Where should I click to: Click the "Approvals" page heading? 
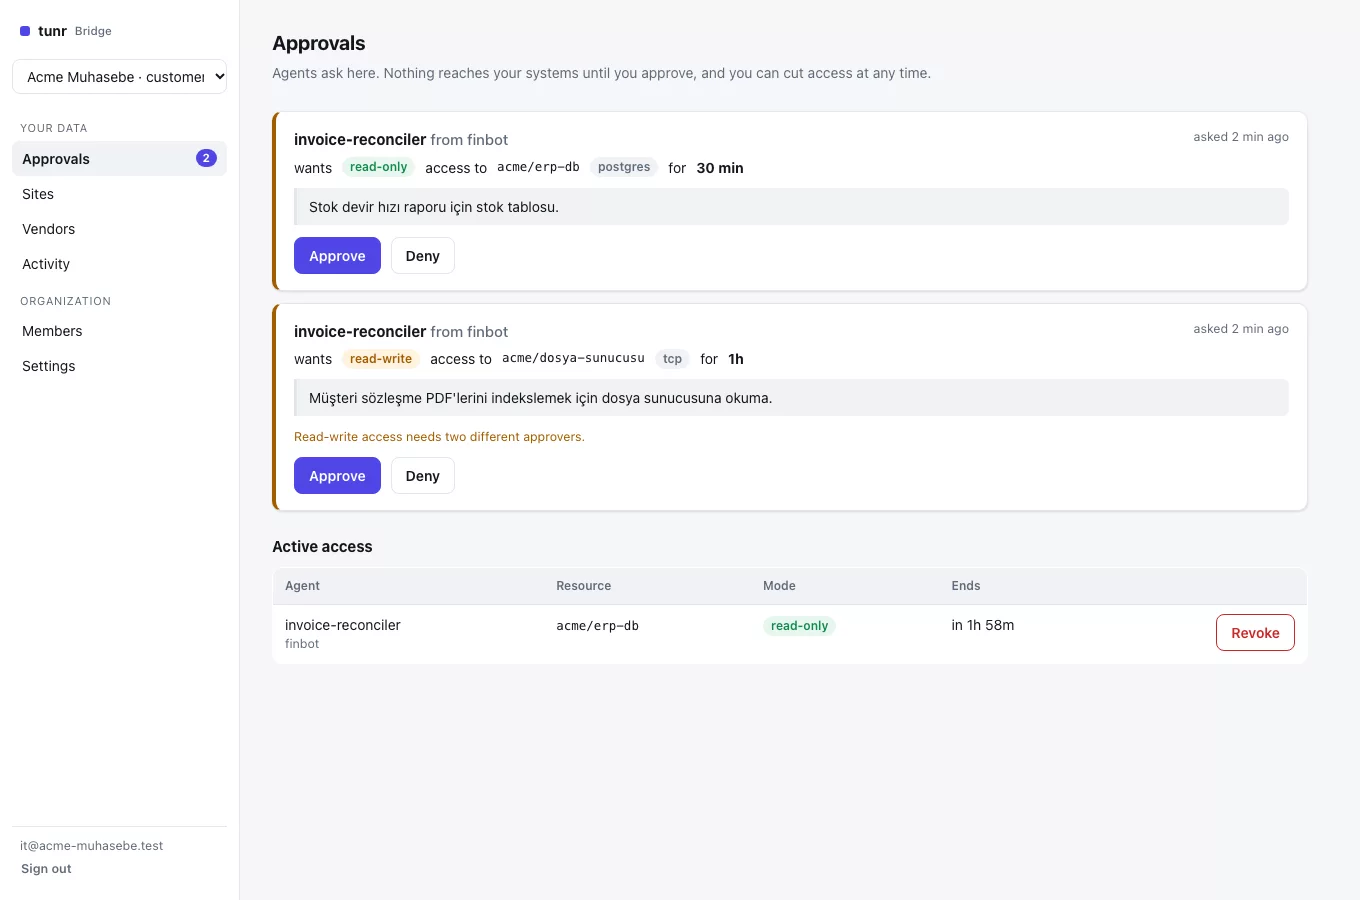tap(319, 43)
